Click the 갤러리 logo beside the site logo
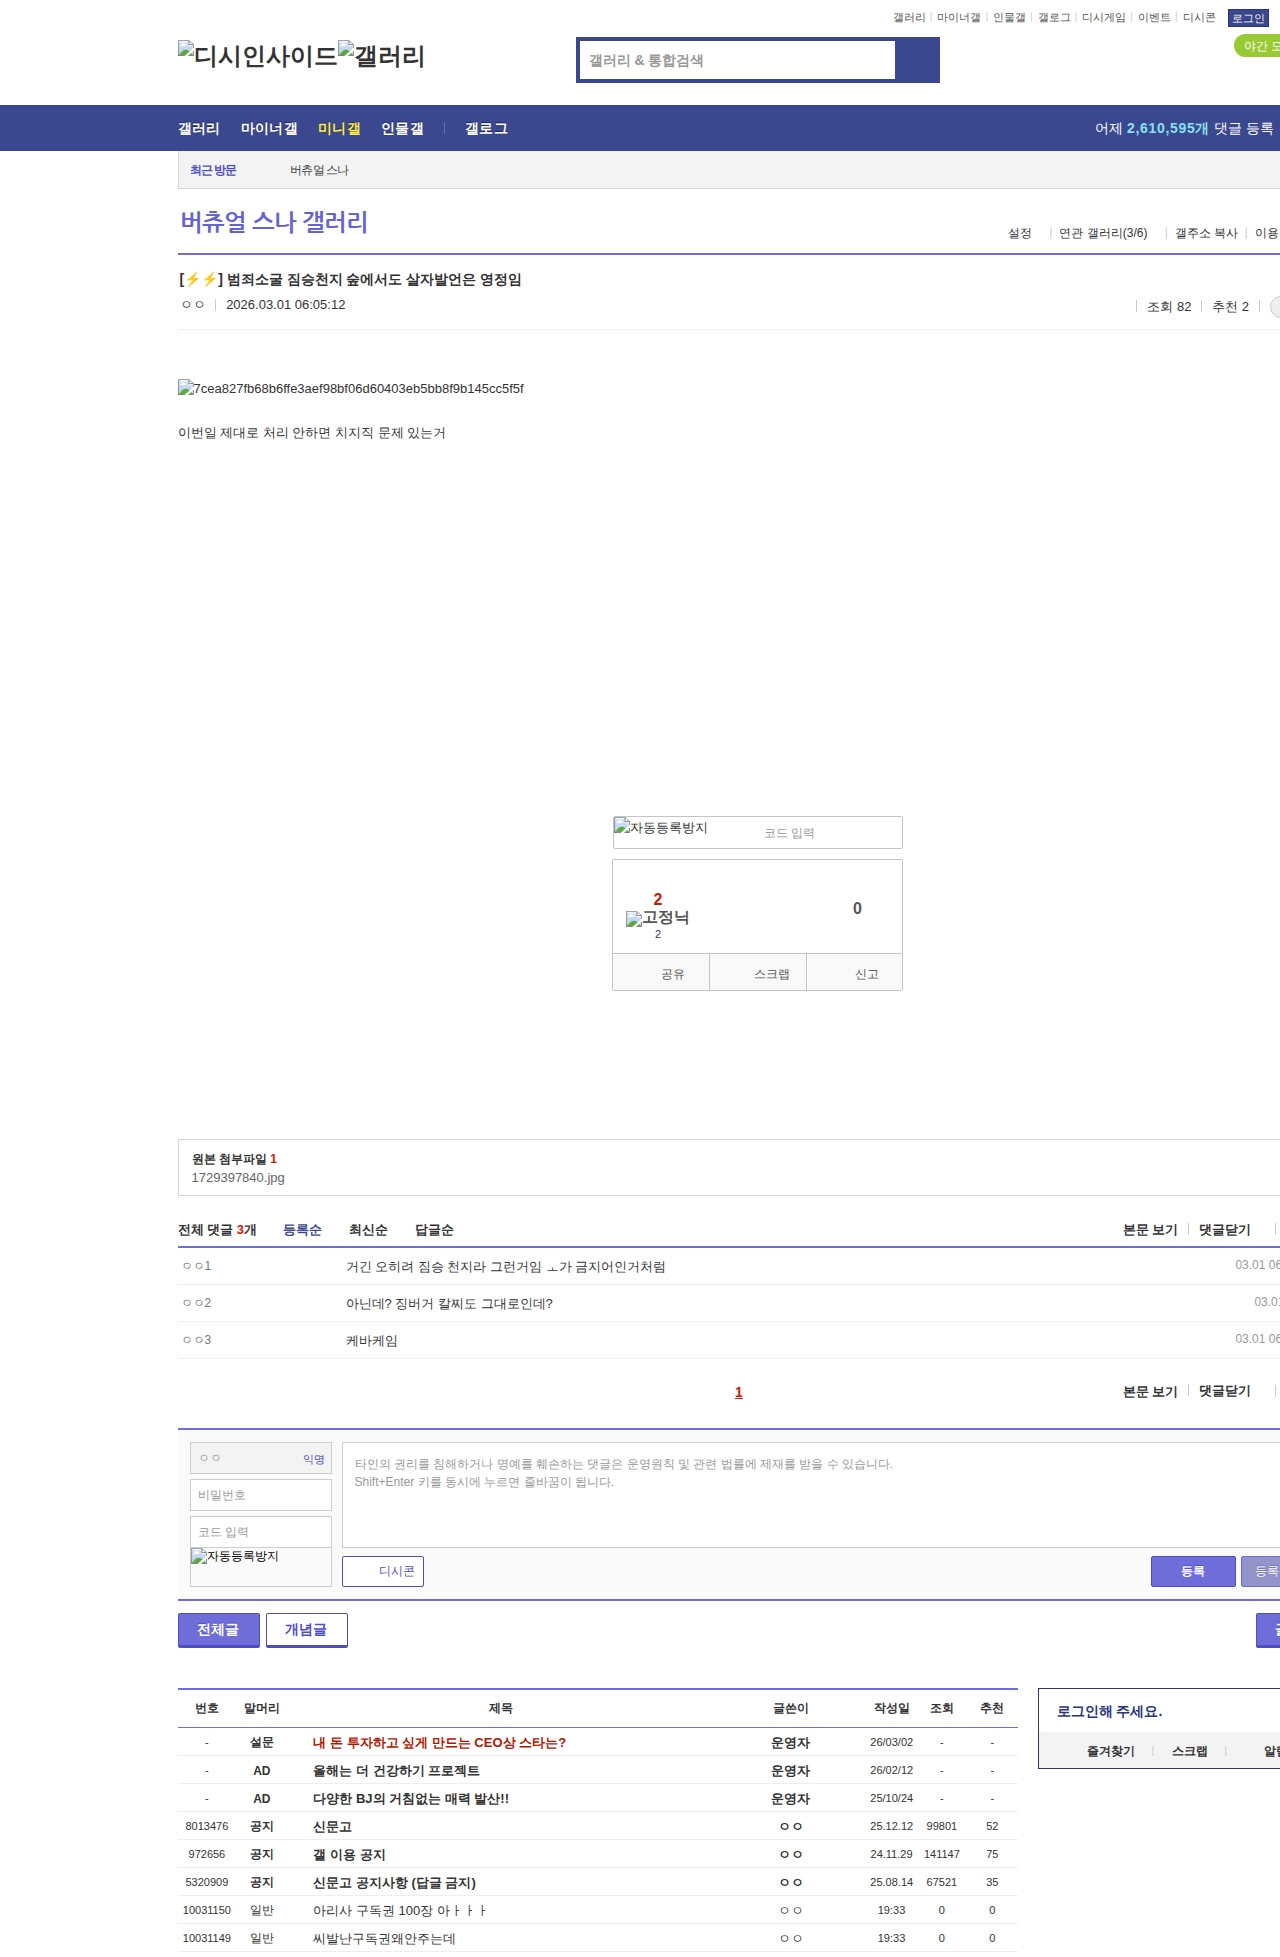Viewport: 1280px width, 1957px height. pyautogui.click(x=381, y=56)
